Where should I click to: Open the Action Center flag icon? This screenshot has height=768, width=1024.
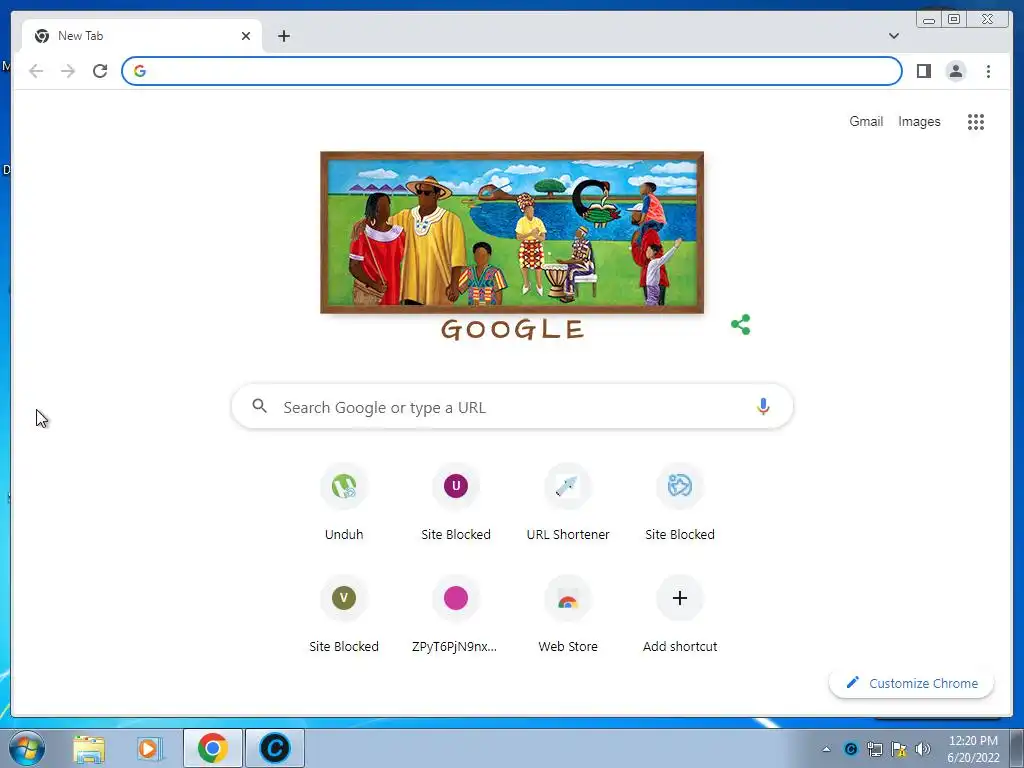[x=899, y=749]
